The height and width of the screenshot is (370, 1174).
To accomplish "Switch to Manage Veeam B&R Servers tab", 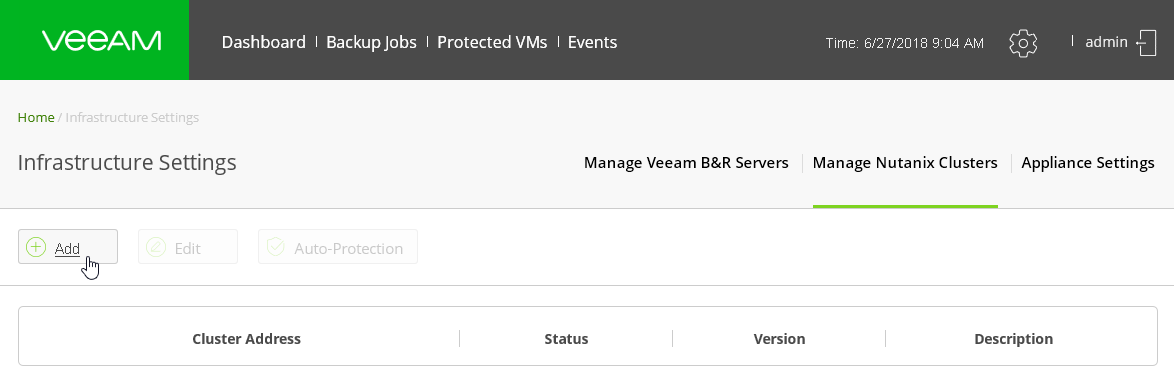I will coord(686,163).
